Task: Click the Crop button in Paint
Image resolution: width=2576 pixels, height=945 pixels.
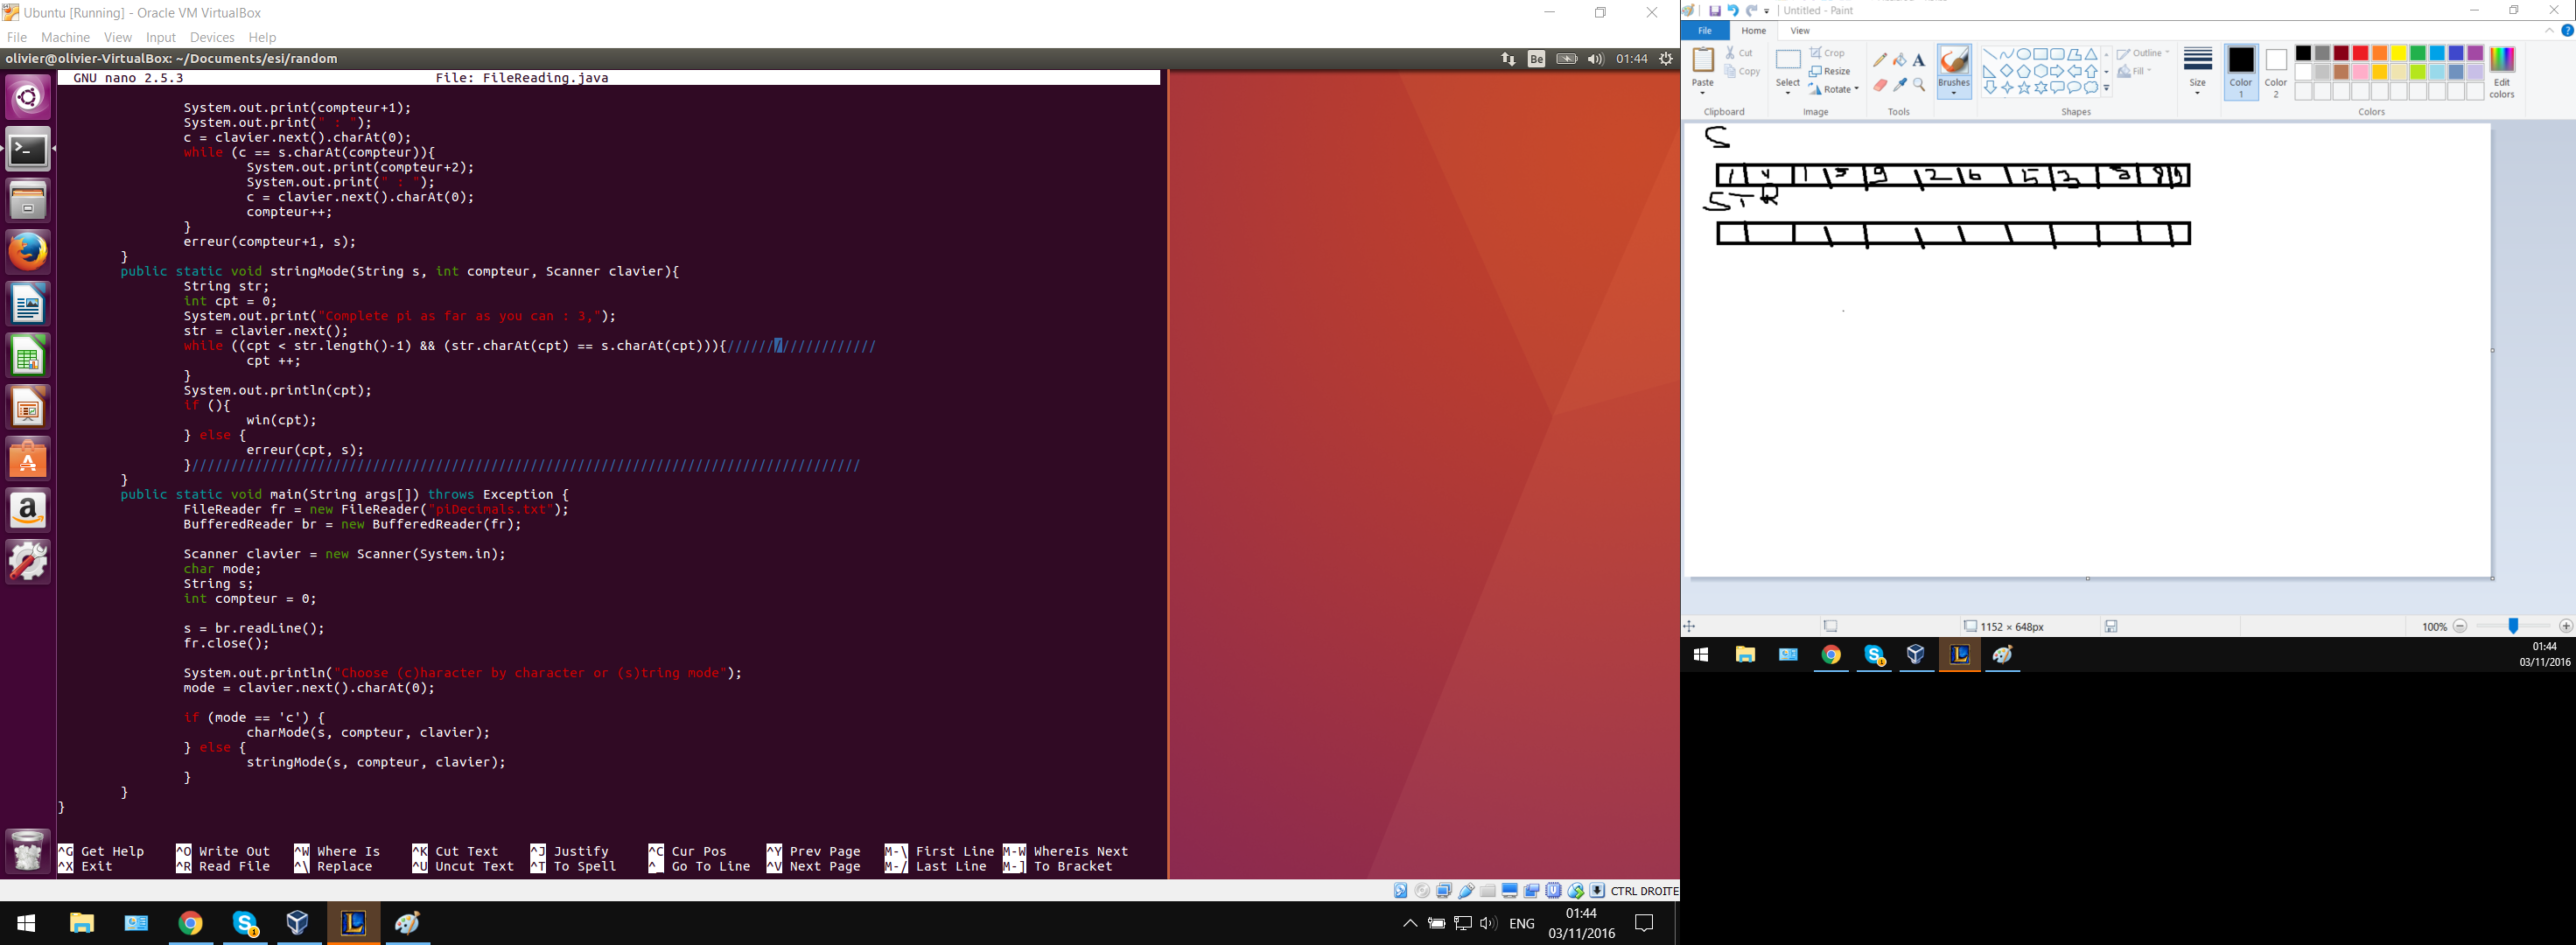Action: (x=1827, y=53)
